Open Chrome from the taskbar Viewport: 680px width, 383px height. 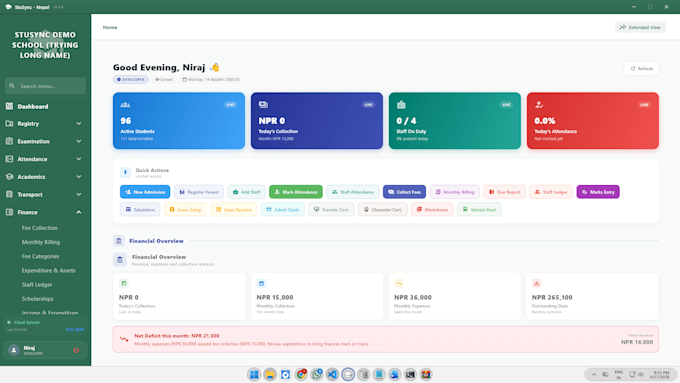[x=301, y=374]
